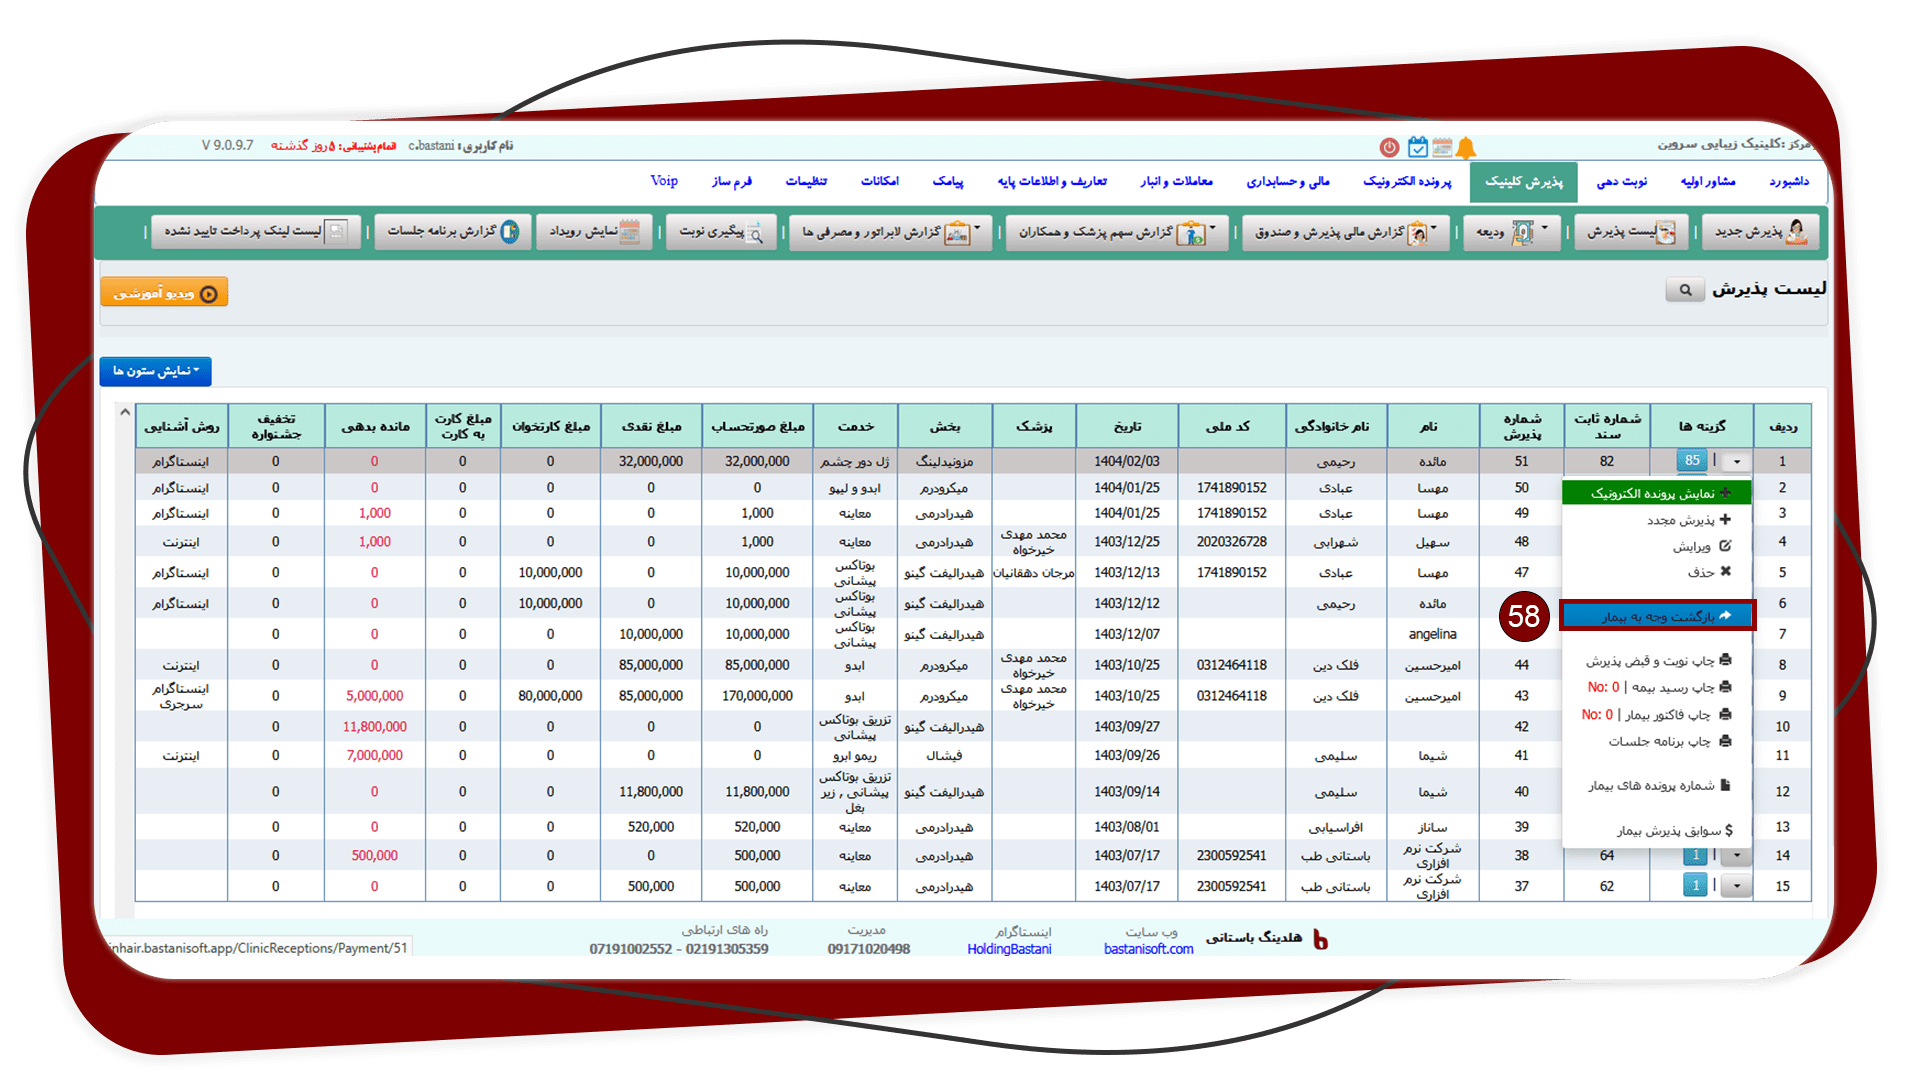Click the name cell angelina
The image size is (1920, 1080).
[x=1433, y=634]
